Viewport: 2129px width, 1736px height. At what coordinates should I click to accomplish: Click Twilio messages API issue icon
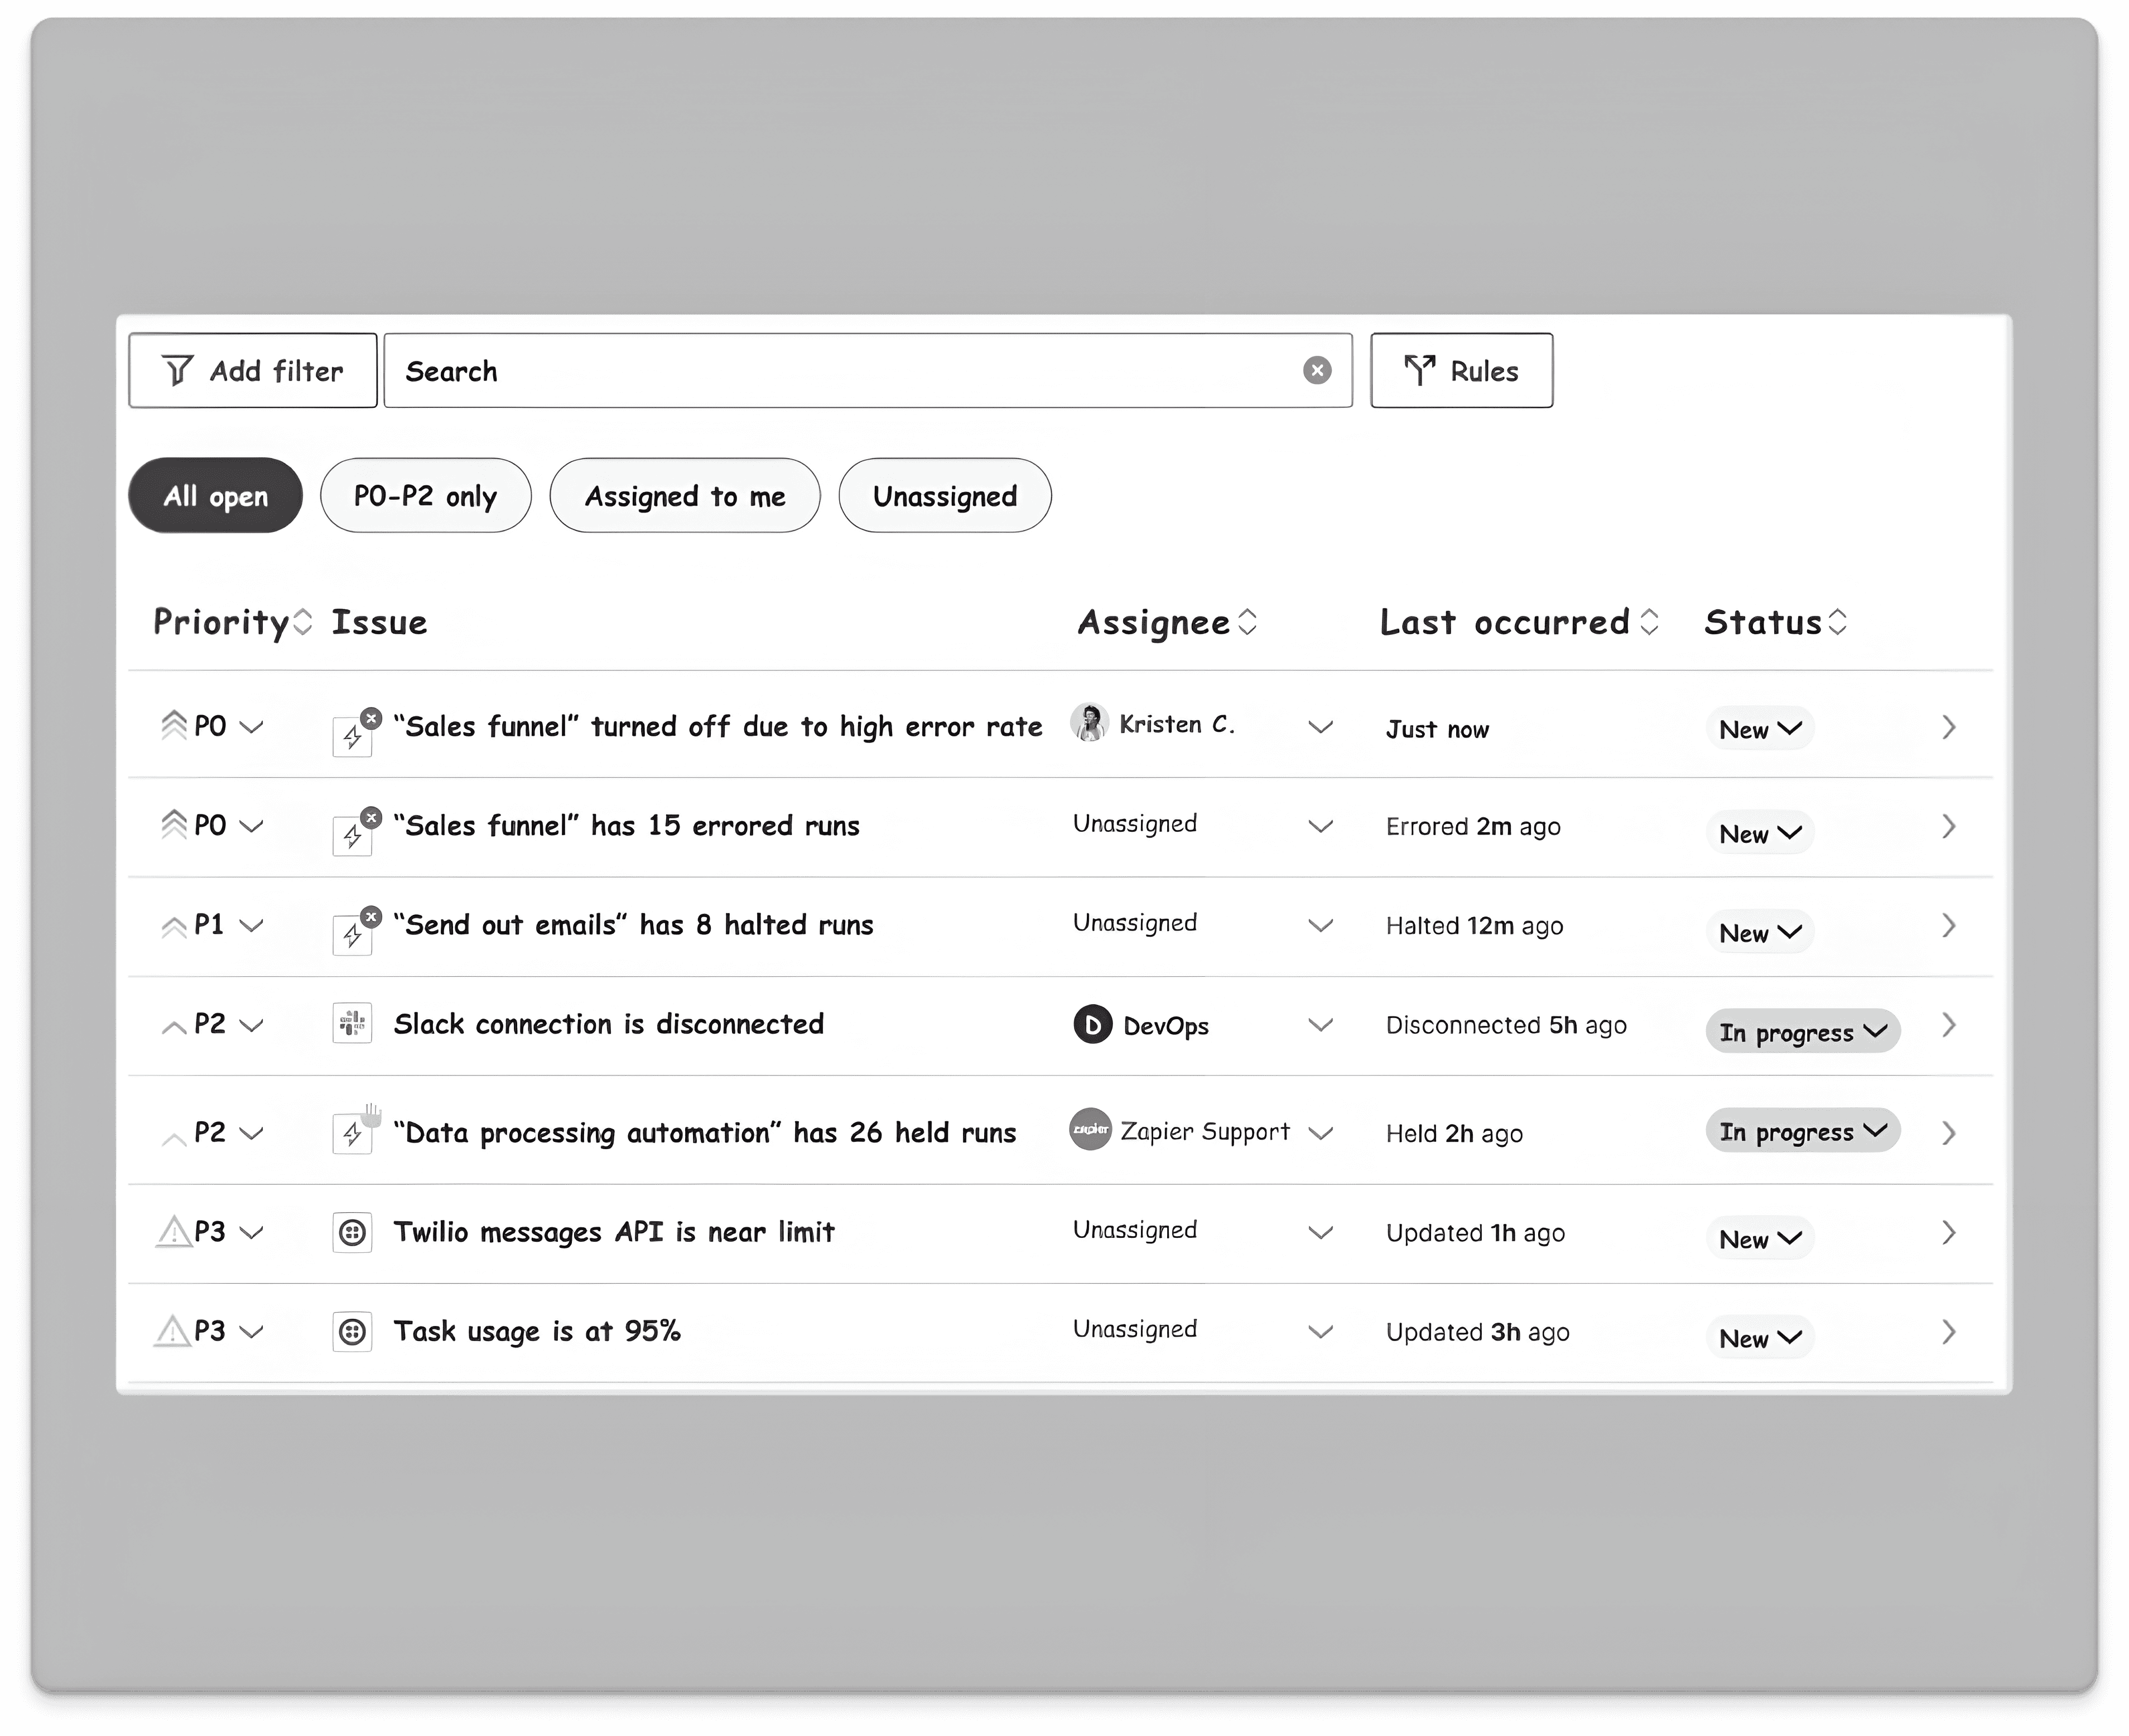(352, 1232)
